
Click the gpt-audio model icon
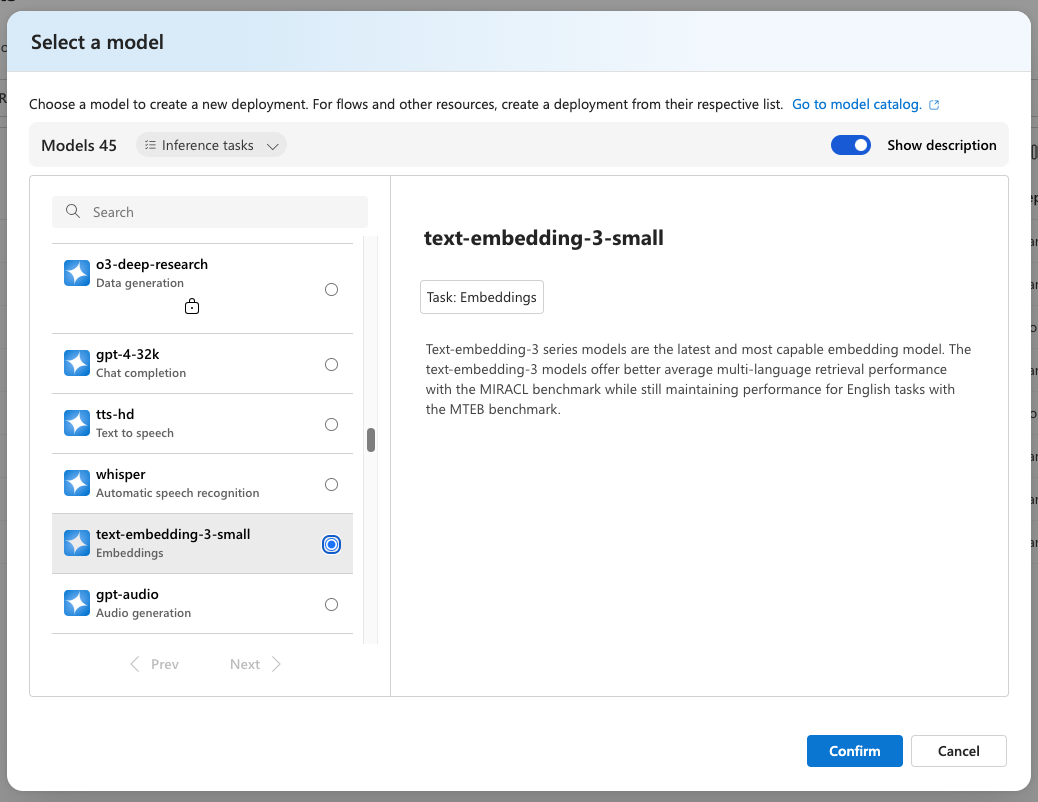[x=77, y=603]
